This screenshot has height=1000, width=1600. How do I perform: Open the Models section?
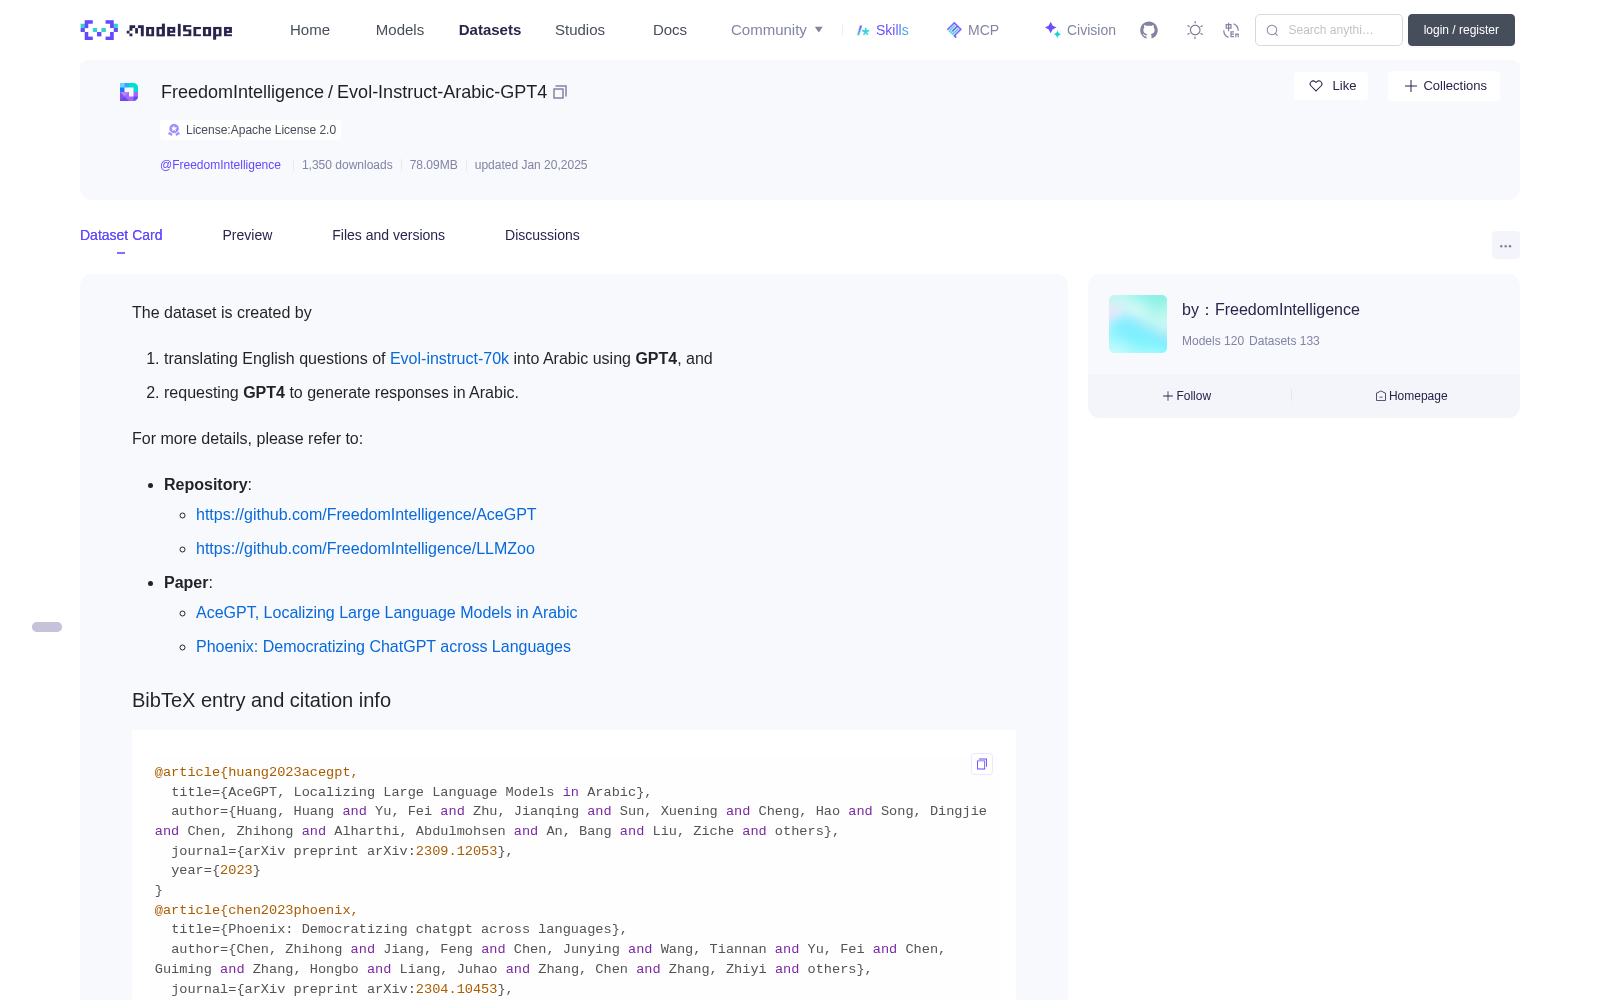tap(400, 30)
